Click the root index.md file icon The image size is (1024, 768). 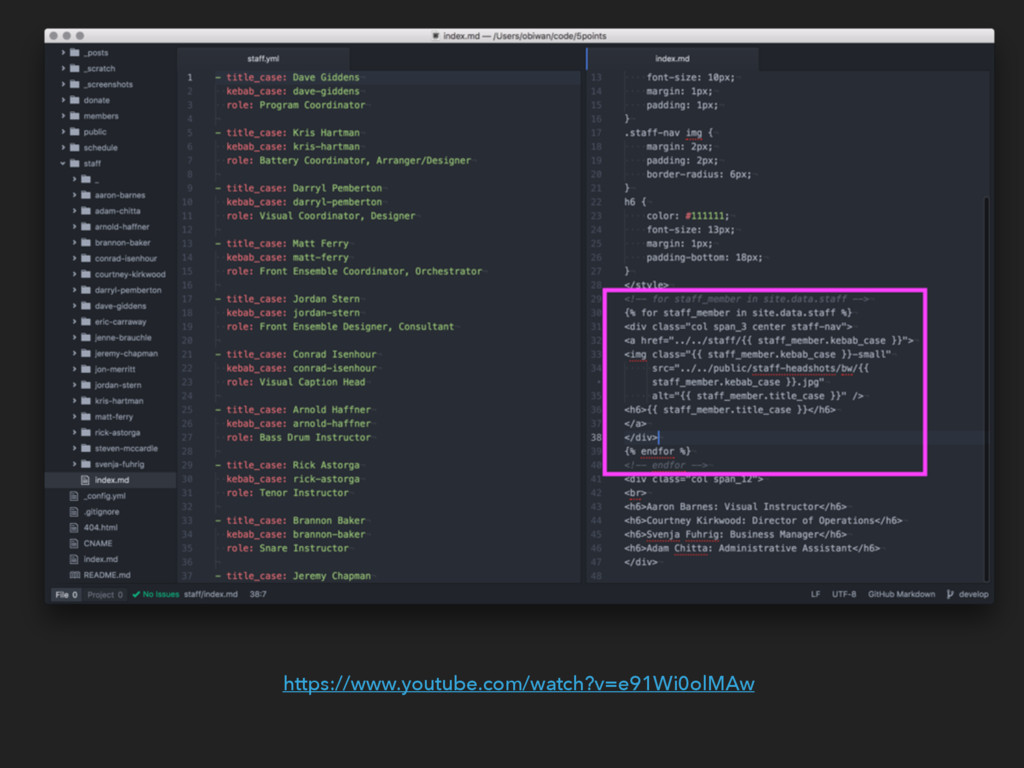click(x=74, y=559)
